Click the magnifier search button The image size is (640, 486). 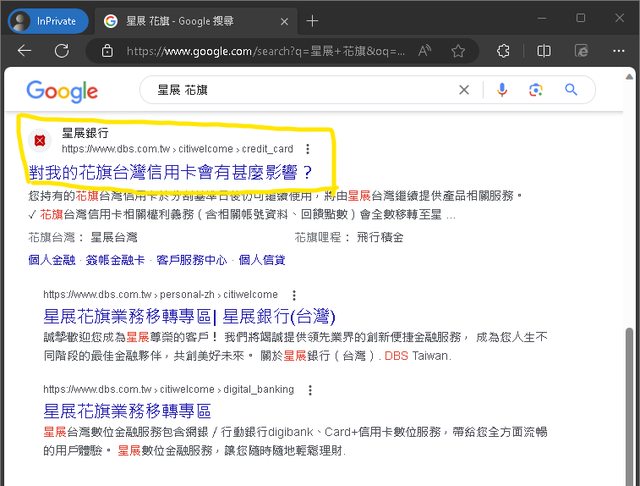[x=572, y=90]
